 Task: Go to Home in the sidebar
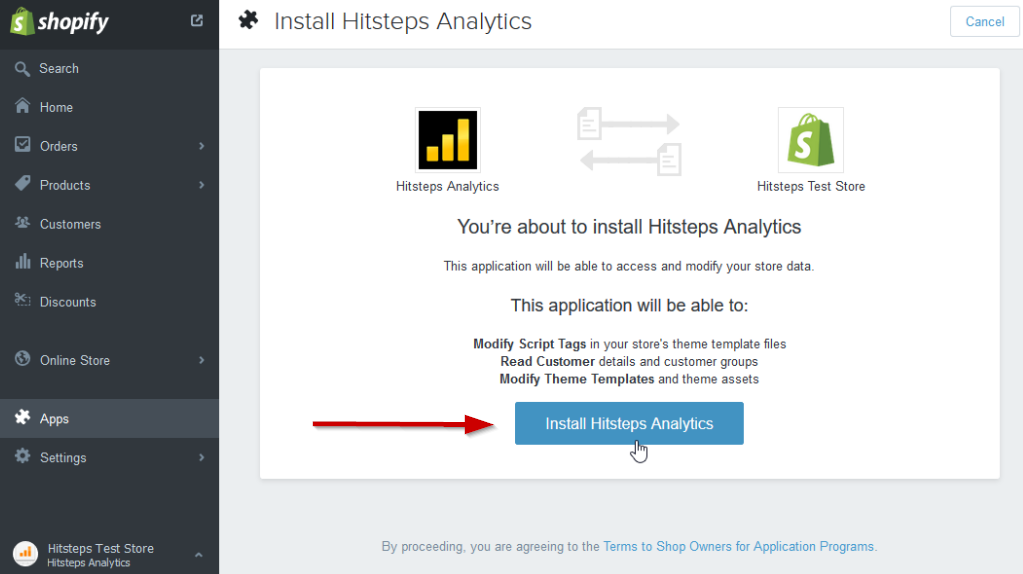pyautogui.click(x=110, y=107)
